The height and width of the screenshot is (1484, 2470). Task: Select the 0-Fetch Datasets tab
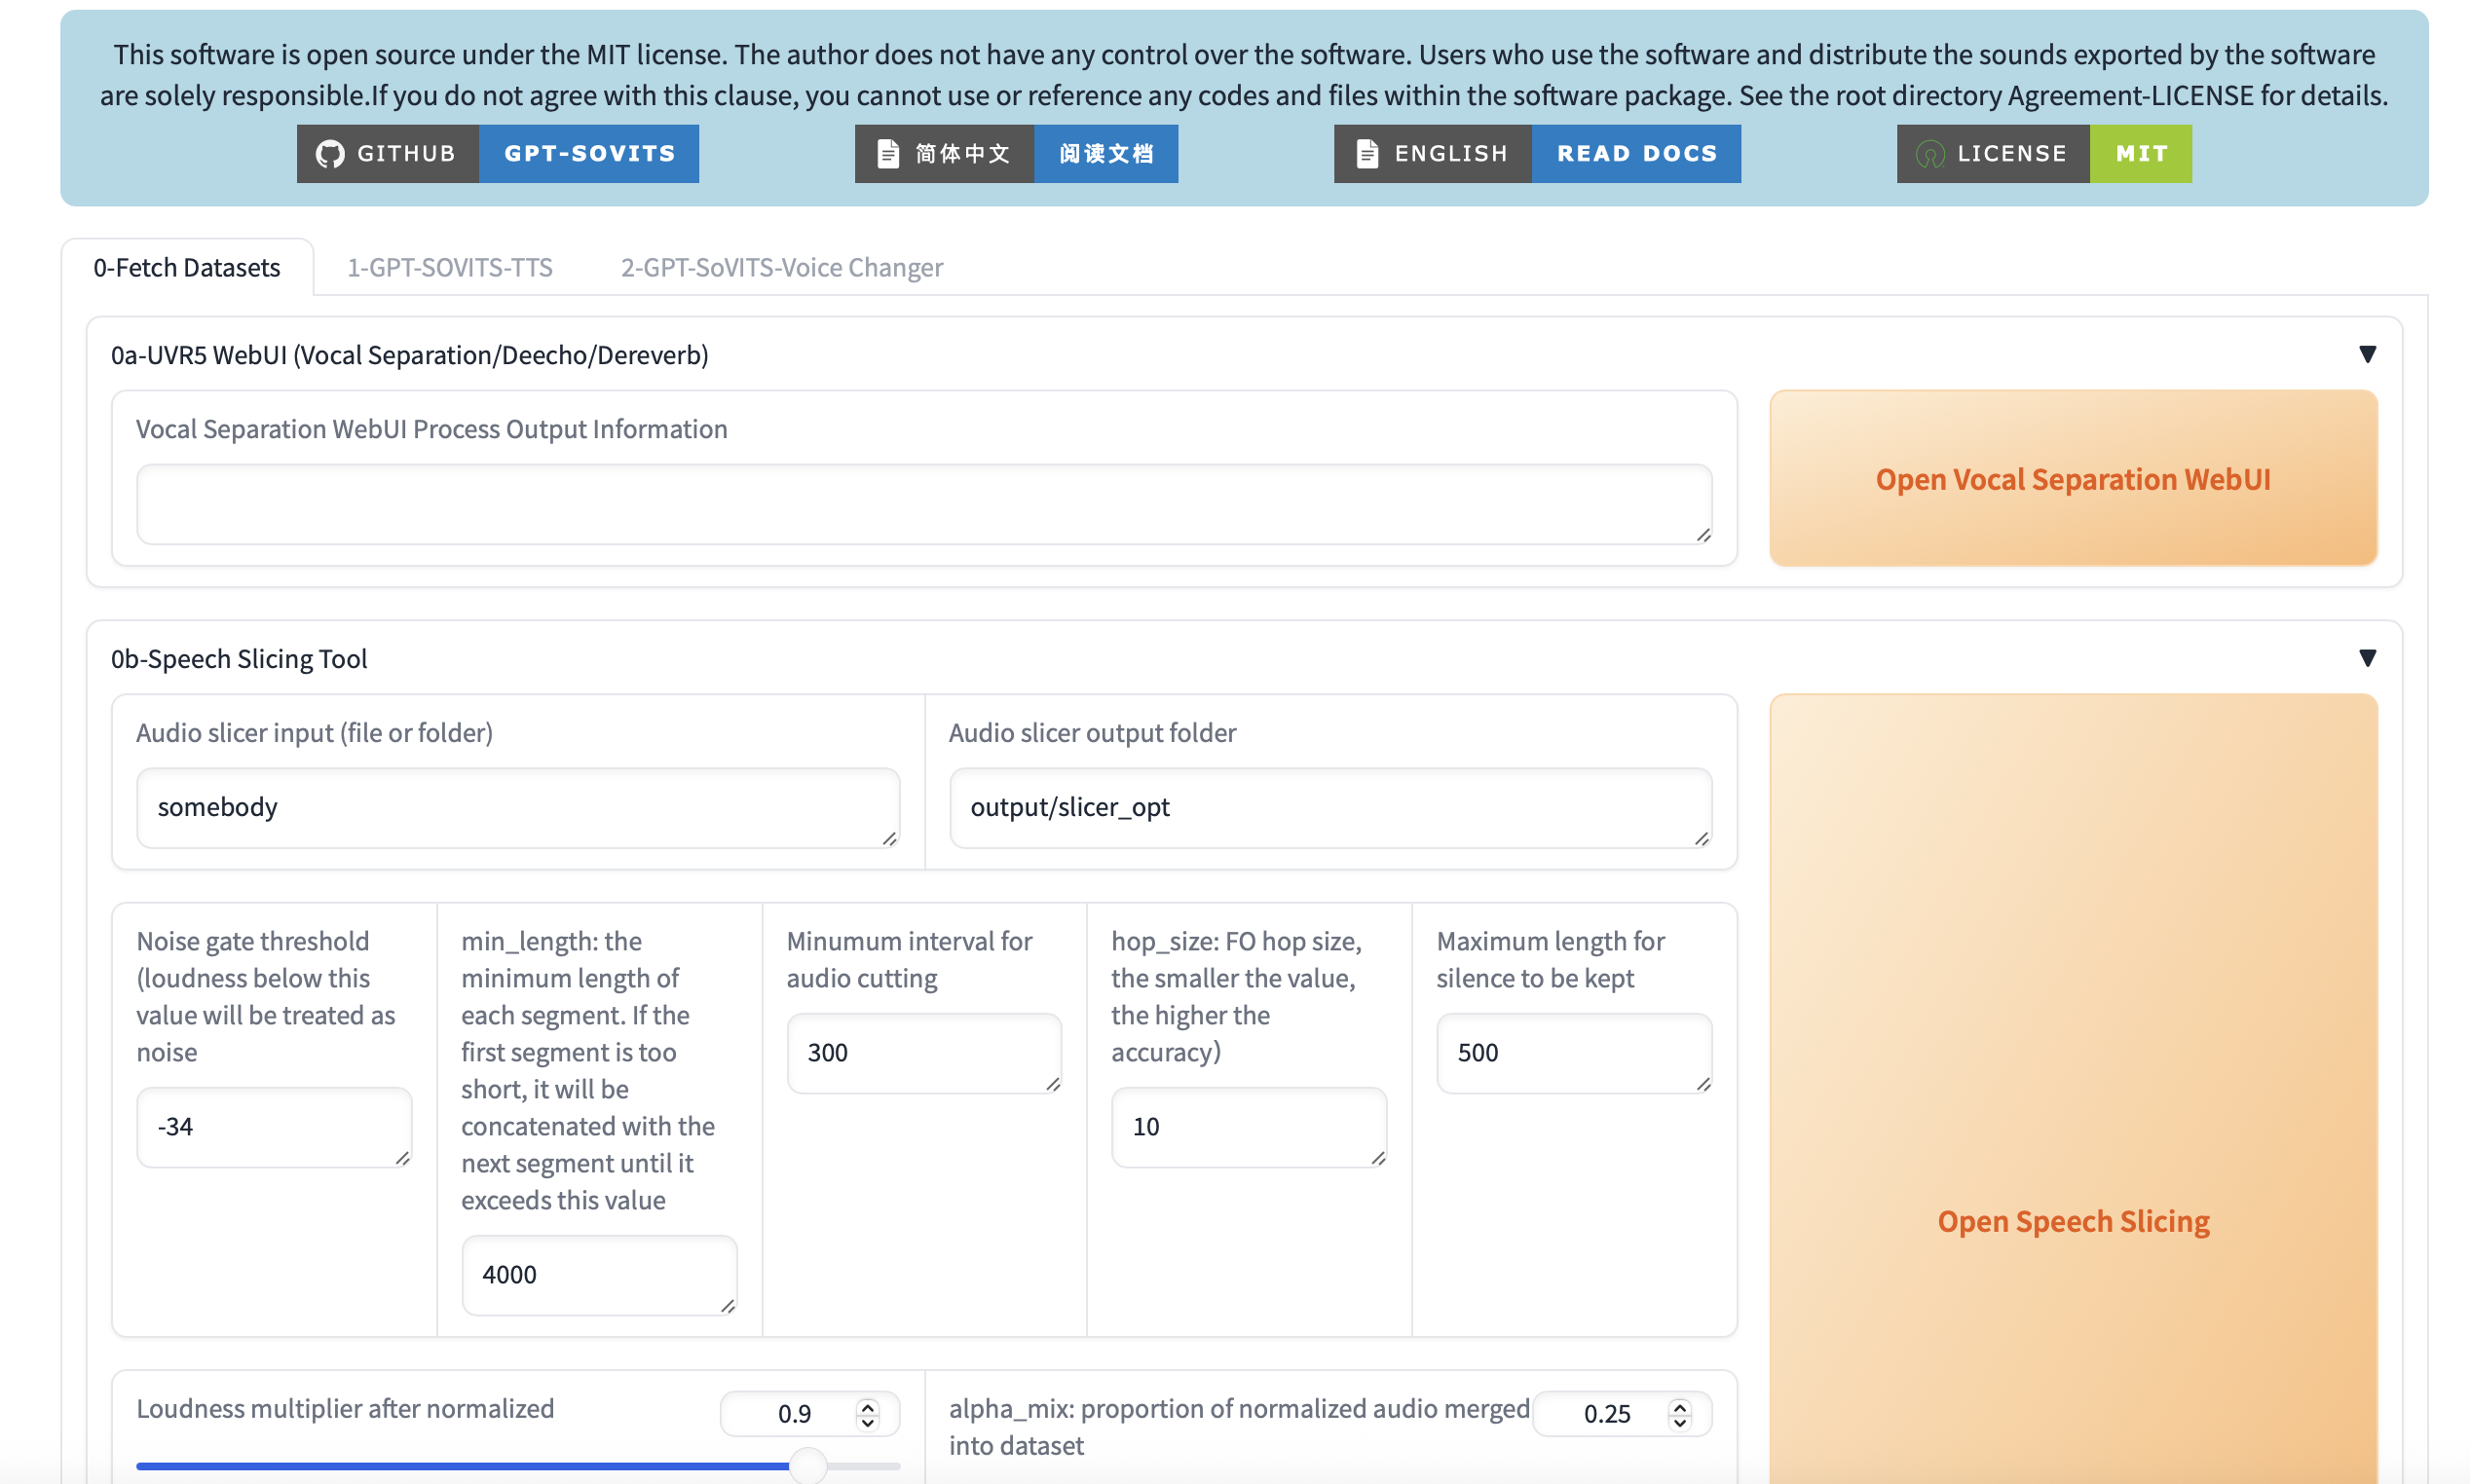click(187, 268)
